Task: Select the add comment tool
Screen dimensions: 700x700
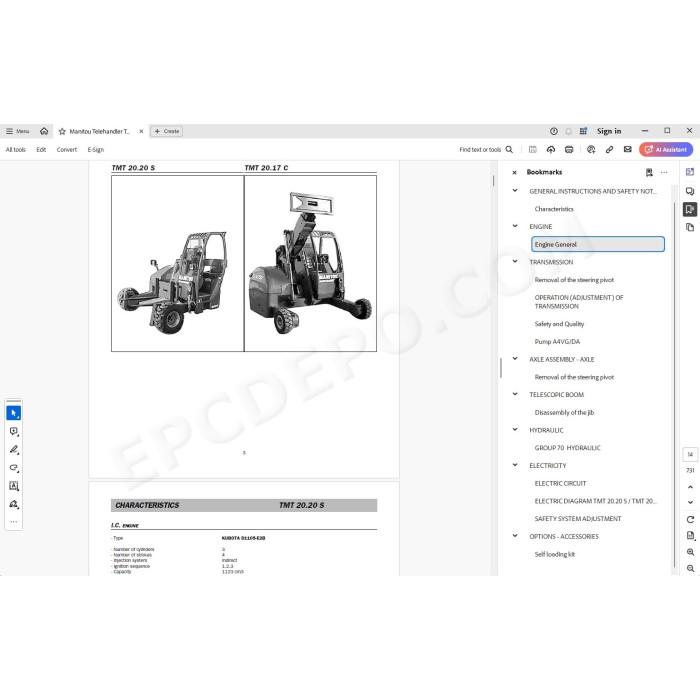Action: (14, 431)
